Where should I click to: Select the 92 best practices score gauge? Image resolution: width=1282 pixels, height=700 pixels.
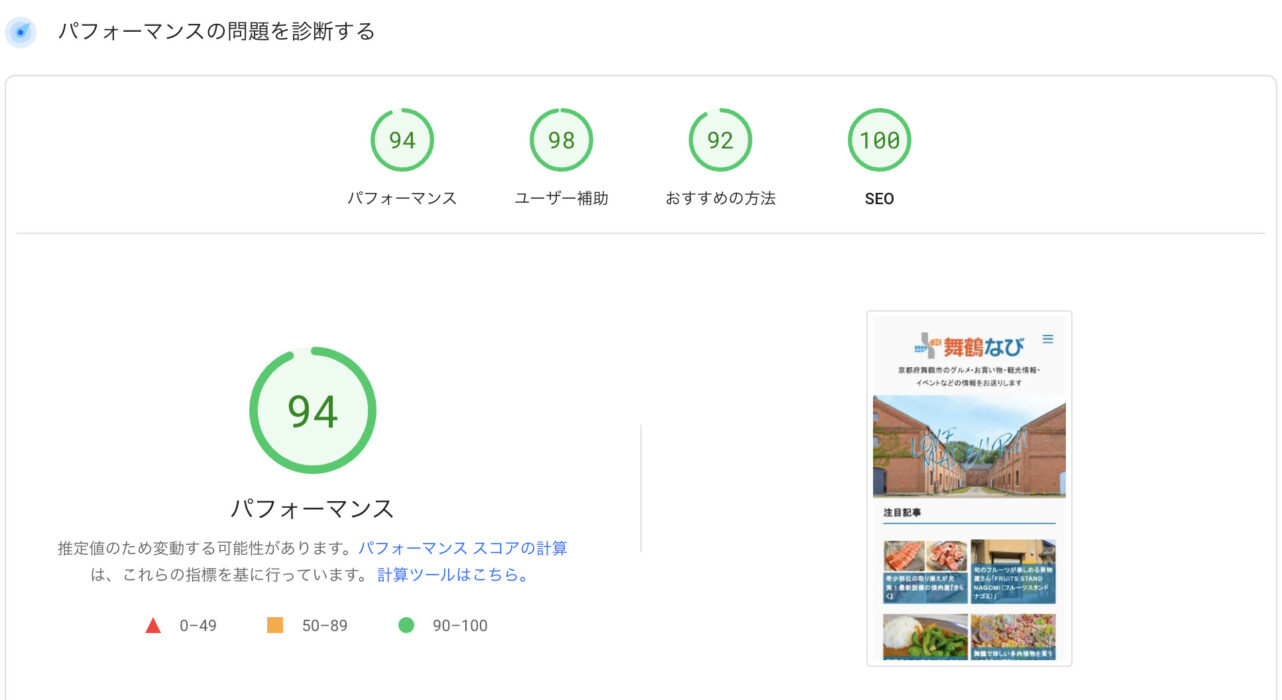(720, 140)
